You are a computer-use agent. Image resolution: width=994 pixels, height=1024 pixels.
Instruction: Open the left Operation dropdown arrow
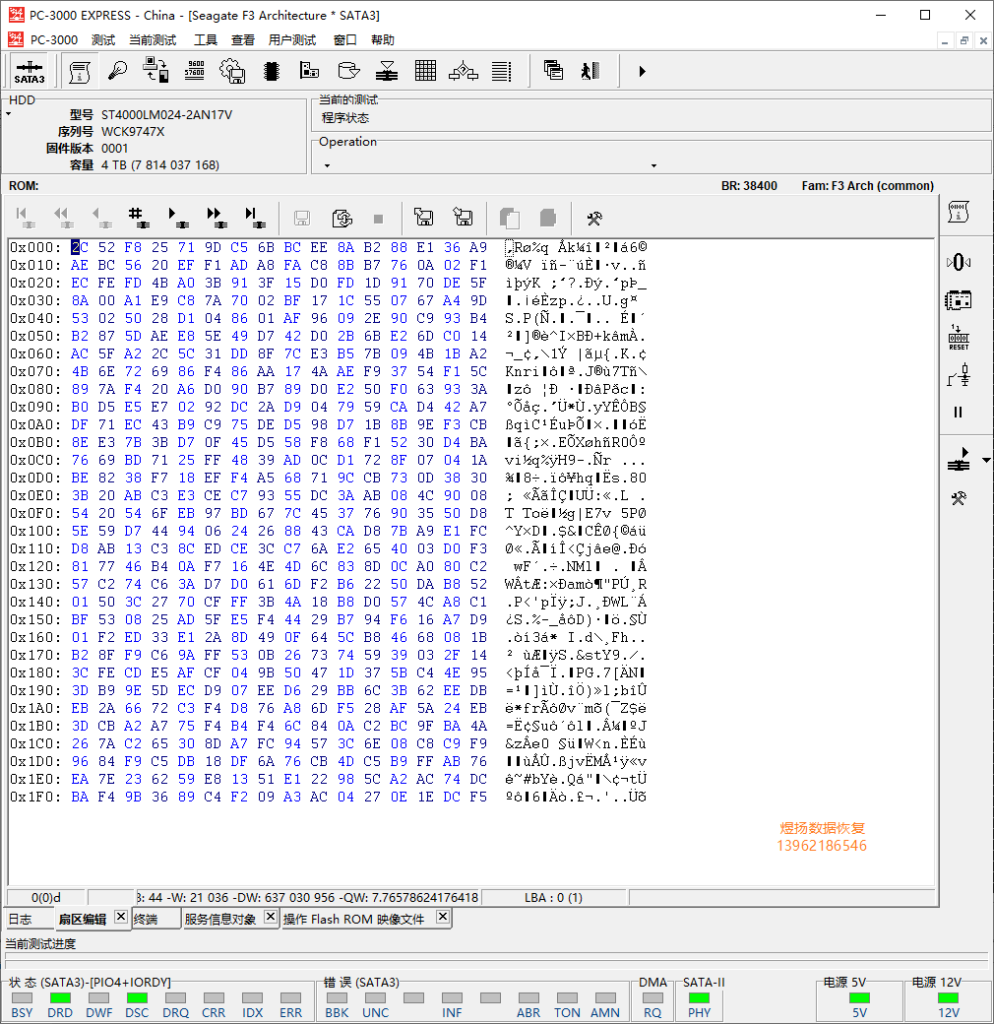pyautogui.click(x=327, y=166)
